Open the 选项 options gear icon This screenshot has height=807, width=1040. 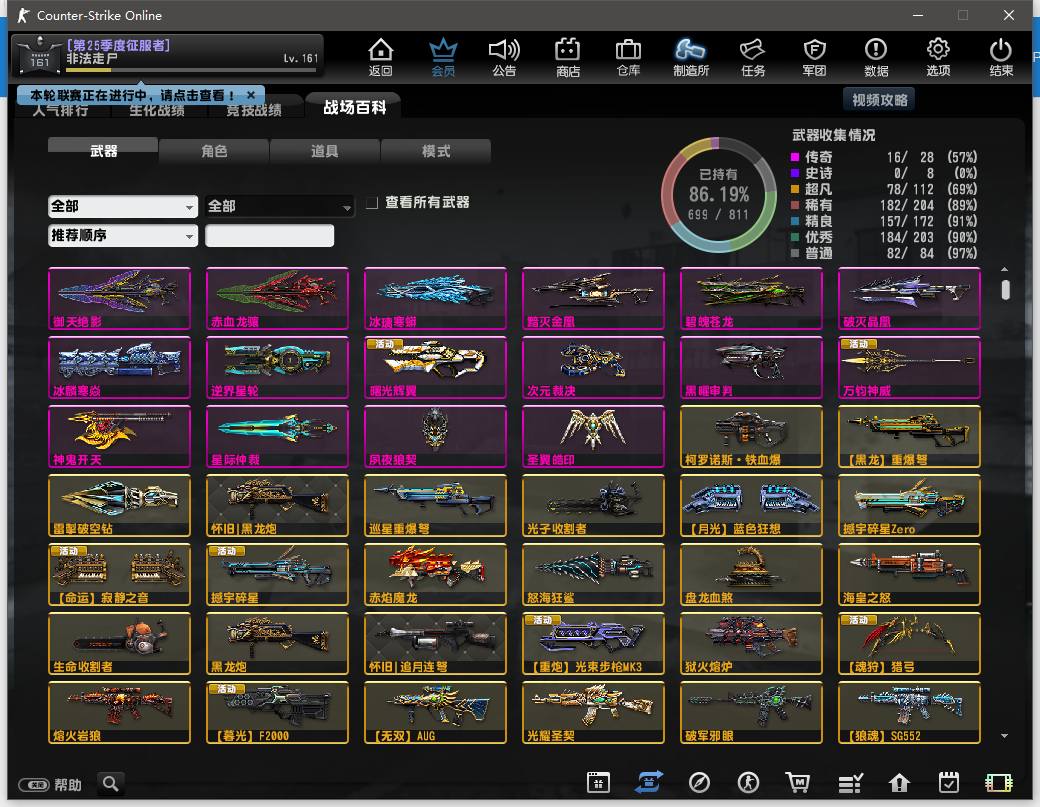(938, 56)
